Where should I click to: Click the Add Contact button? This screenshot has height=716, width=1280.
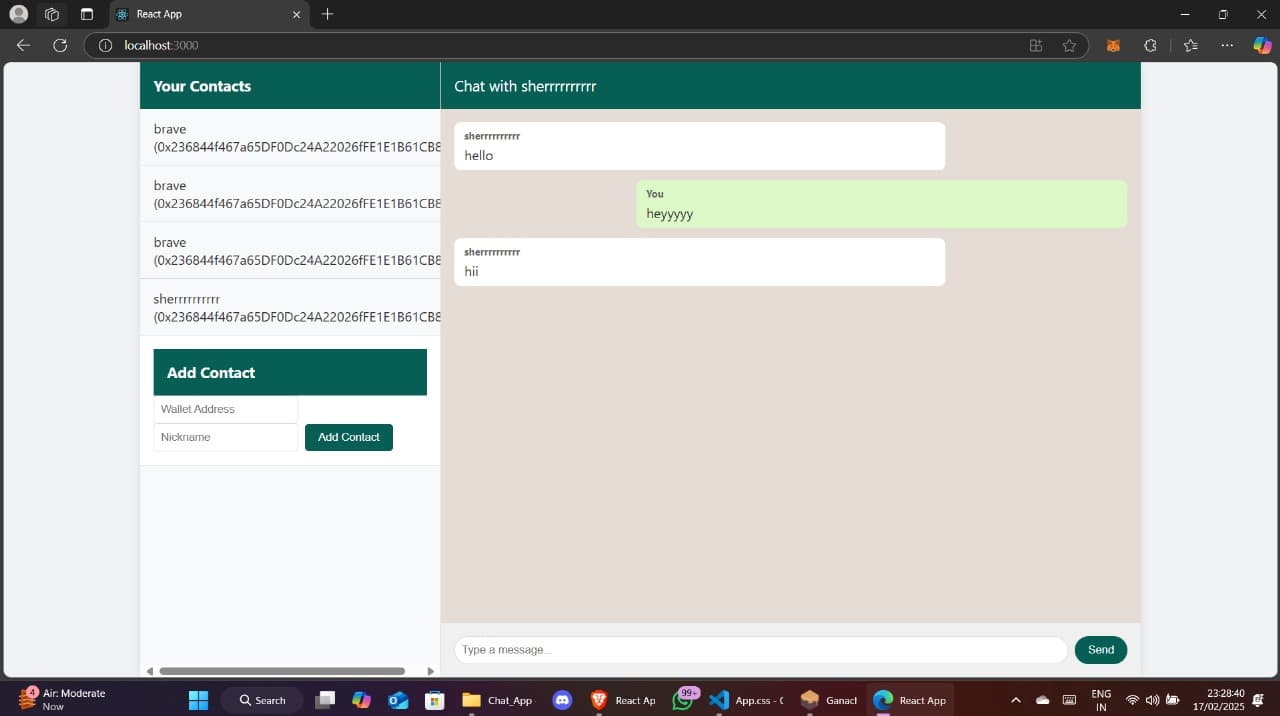(348, 437)
